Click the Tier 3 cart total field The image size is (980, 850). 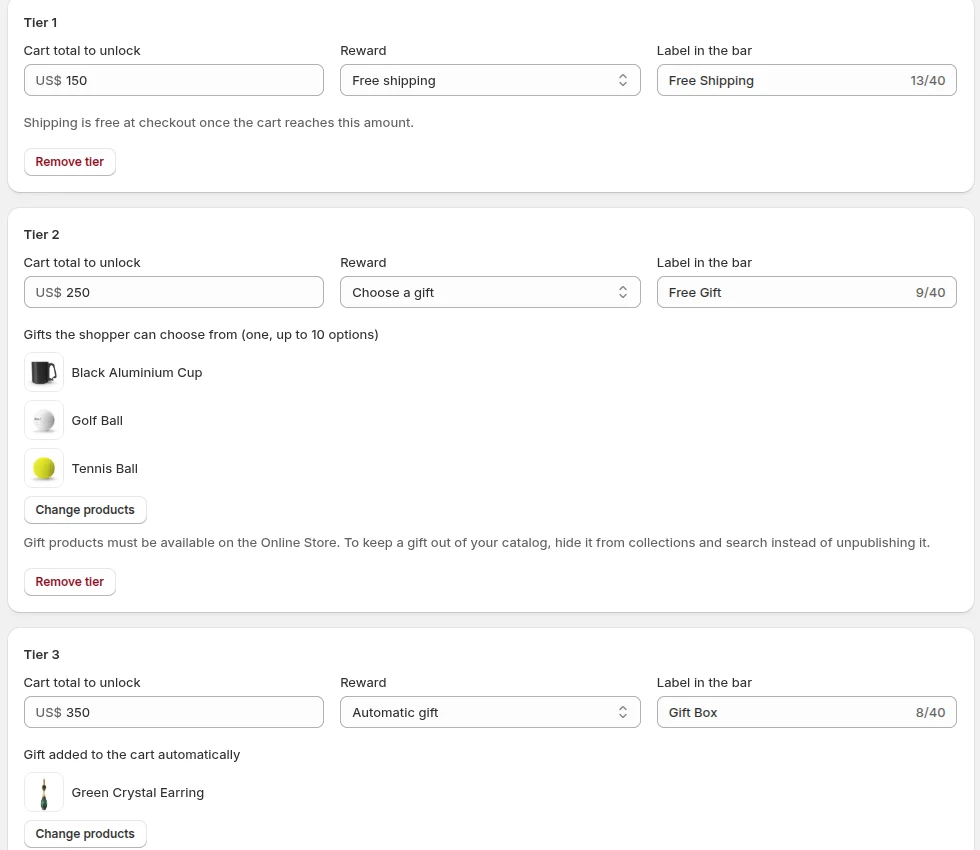[x=174, y=712]
